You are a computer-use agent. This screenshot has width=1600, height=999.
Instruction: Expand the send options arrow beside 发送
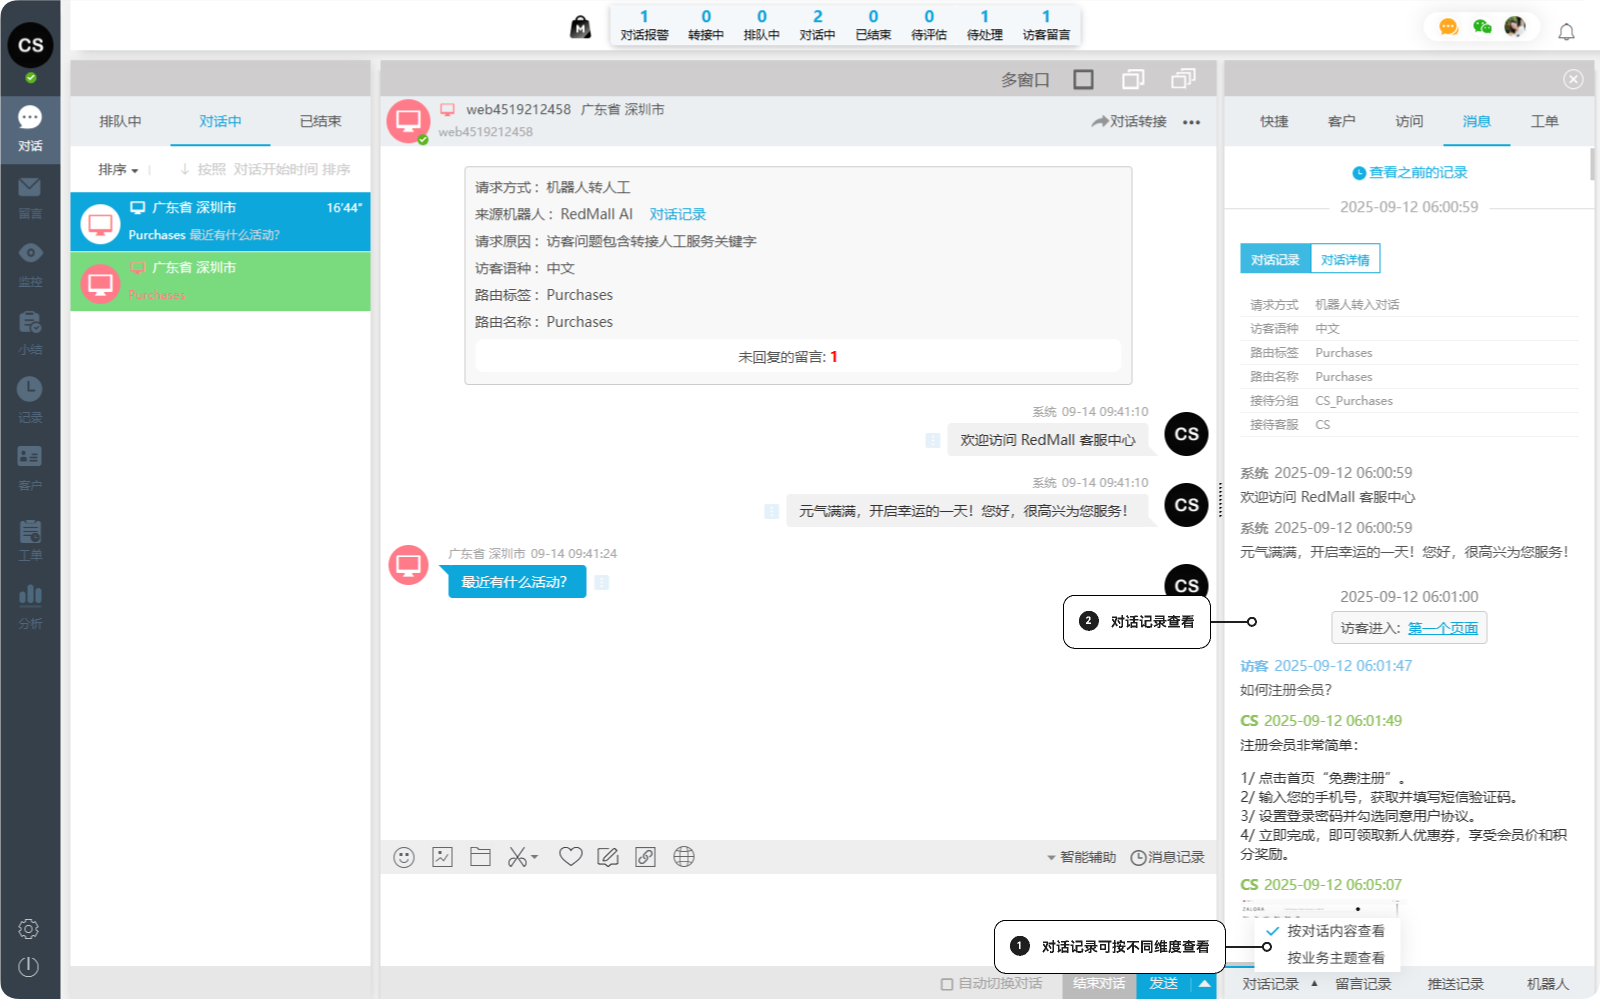pyautogui.click(x=1205, y=984)
